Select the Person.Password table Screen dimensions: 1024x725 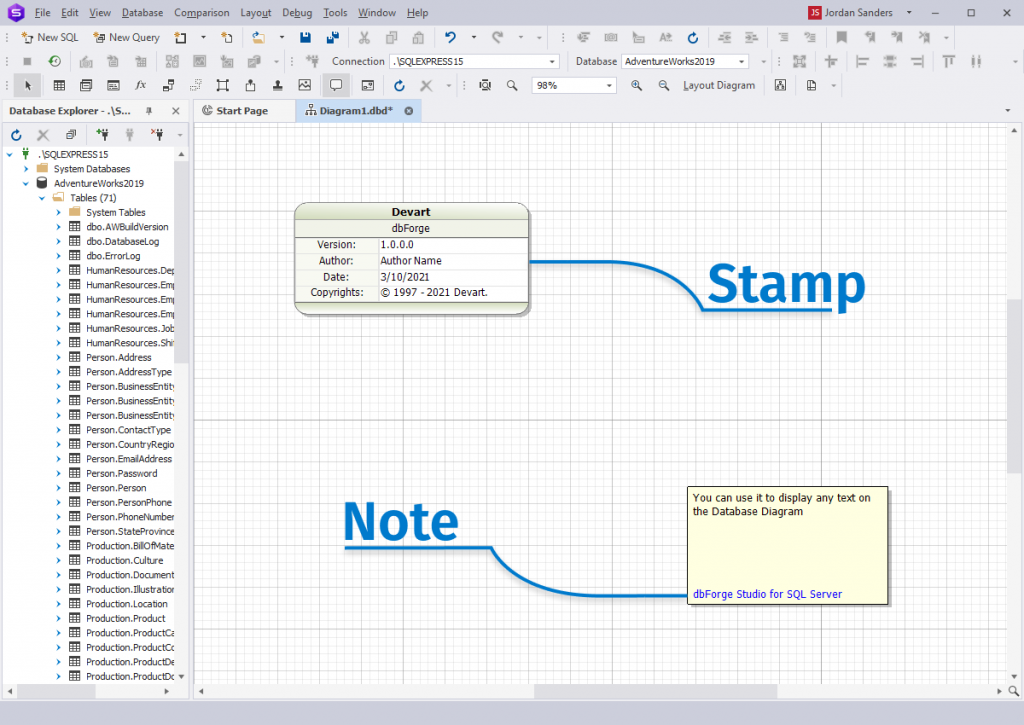point(121,474)
